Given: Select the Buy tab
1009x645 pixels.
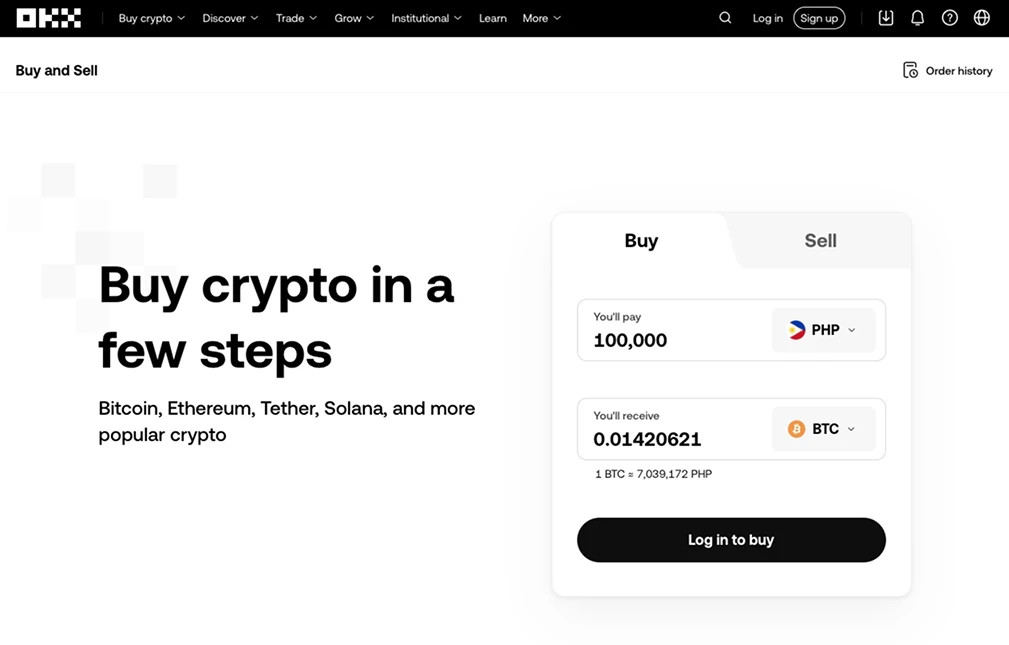Looking at the screenshot, I should click(641, 241).
